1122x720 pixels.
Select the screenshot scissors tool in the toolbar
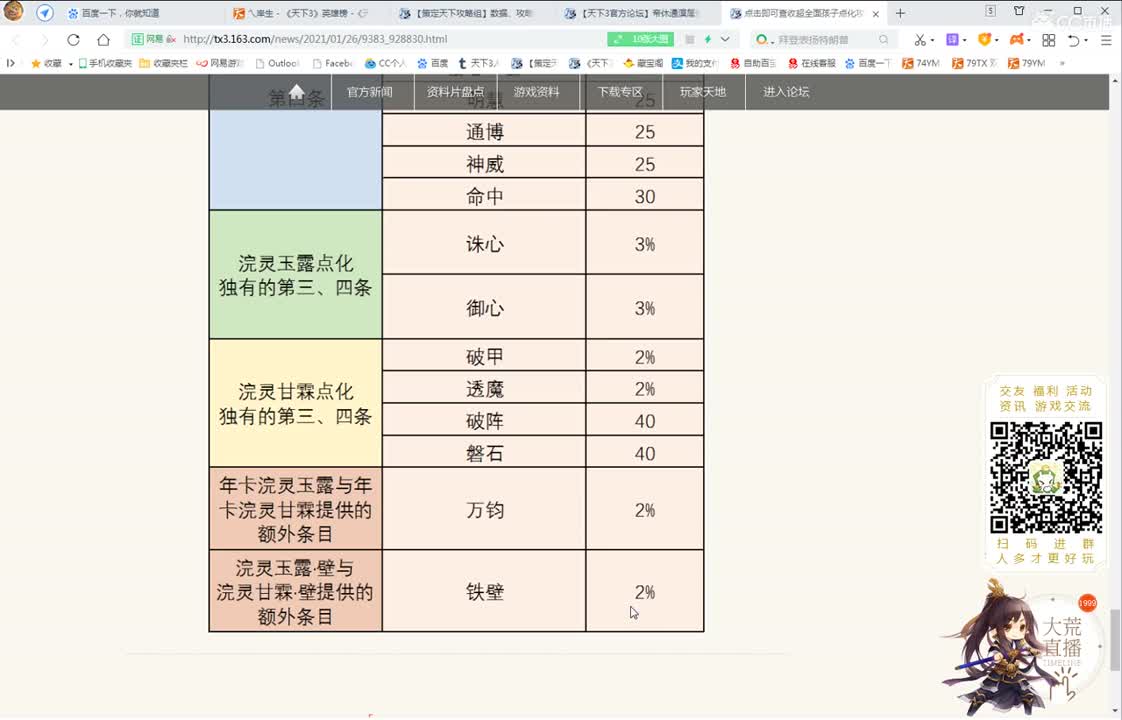pyautogui.click(x=920, y=39)
